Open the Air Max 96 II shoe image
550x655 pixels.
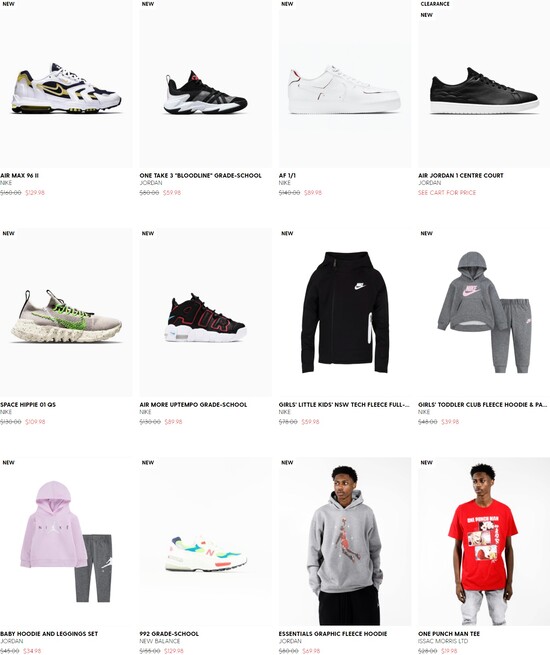click(x=66, y=84)
